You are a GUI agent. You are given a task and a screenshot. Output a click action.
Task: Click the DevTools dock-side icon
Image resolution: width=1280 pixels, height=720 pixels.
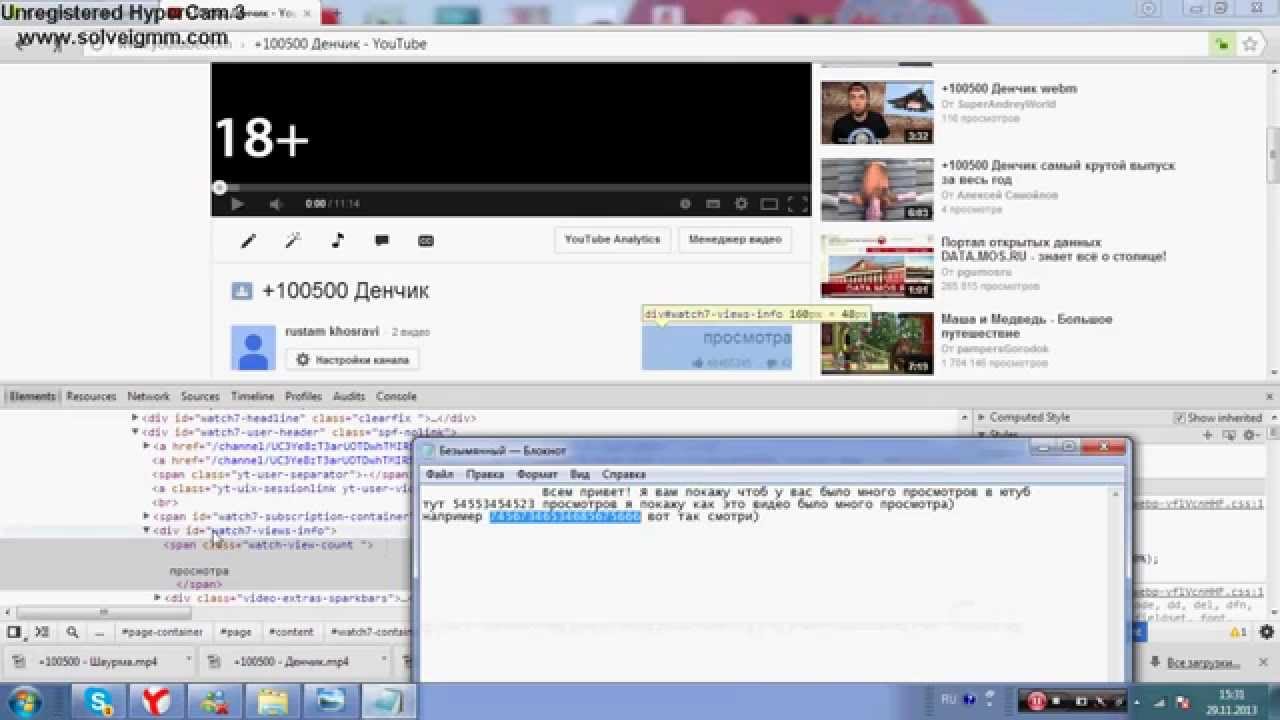tap(14, 632)
